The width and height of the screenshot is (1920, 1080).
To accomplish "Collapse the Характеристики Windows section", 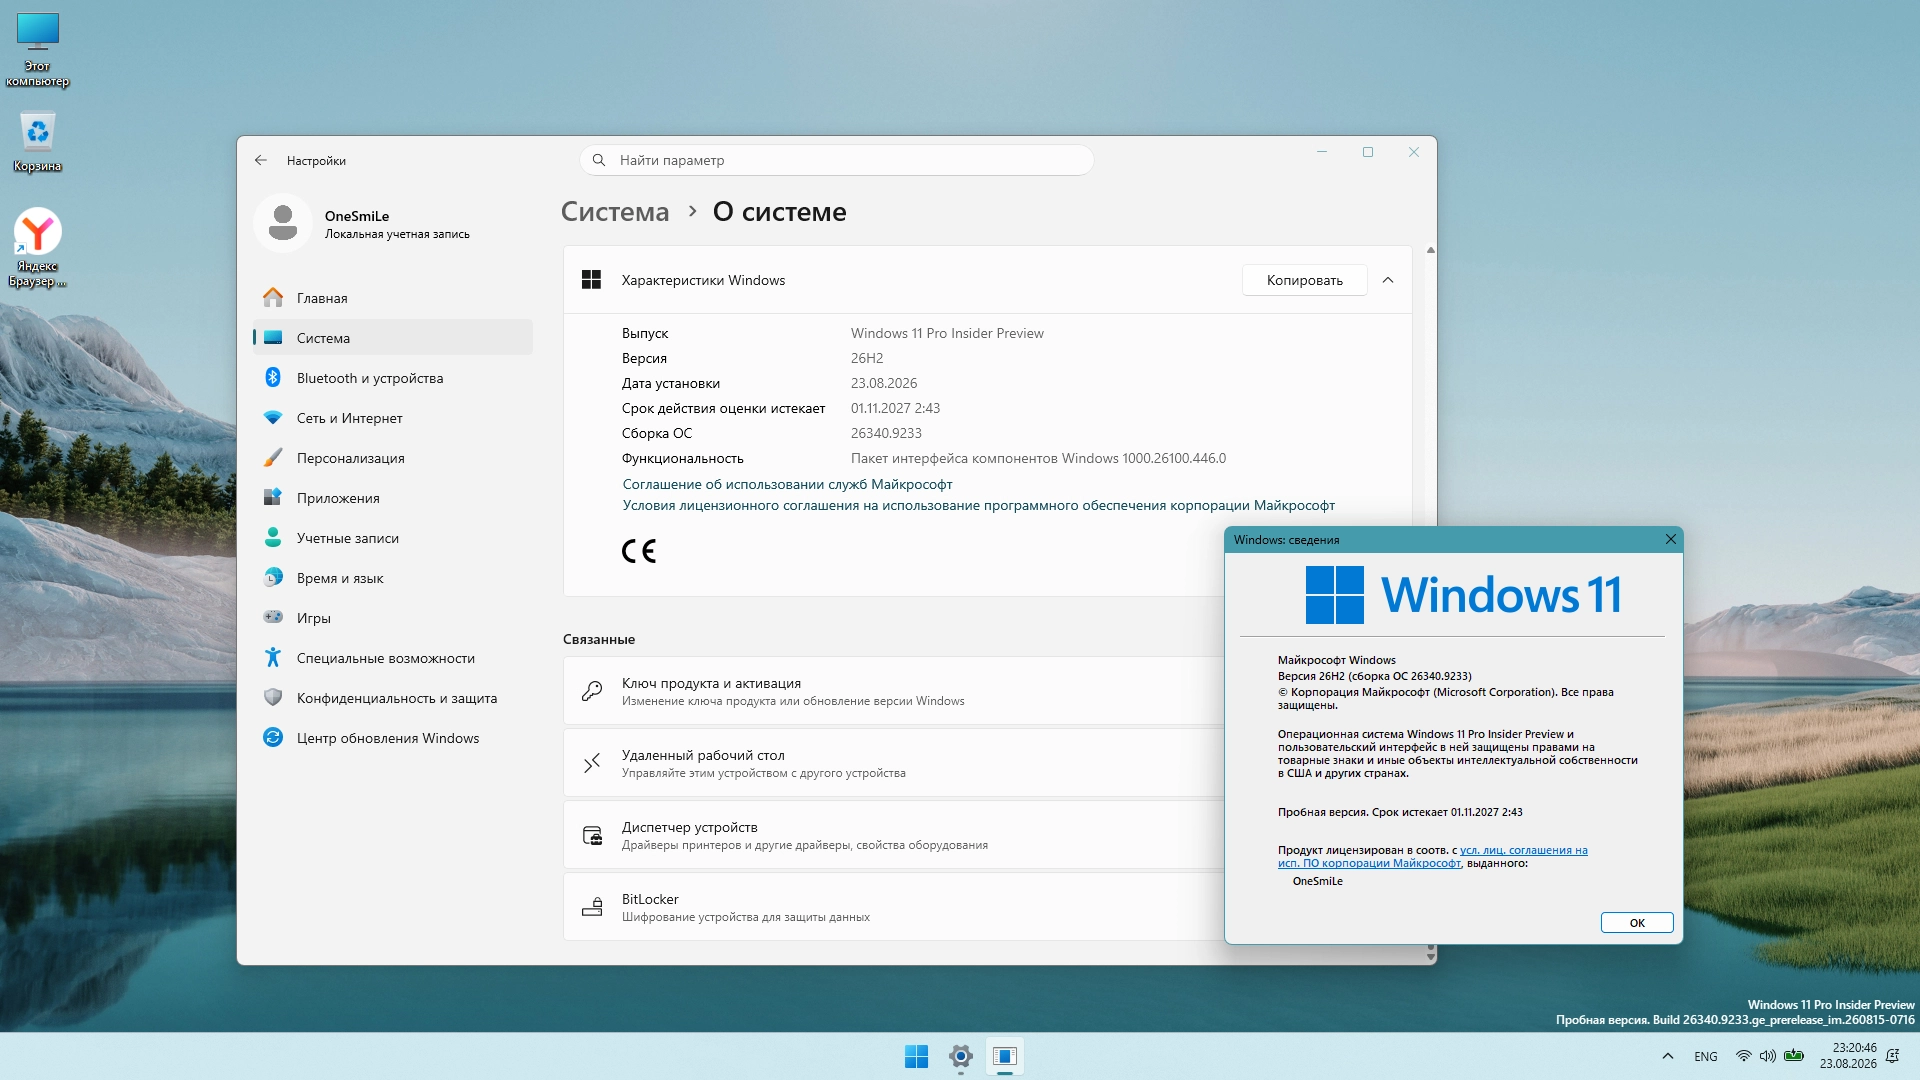I will coord(1388,280).
